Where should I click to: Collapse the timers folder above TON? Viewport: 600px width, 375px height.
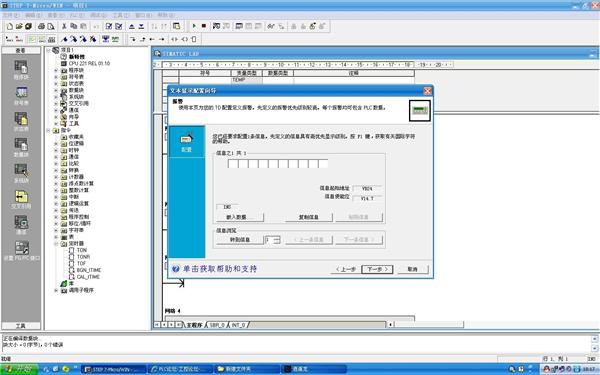pos(56,244)
